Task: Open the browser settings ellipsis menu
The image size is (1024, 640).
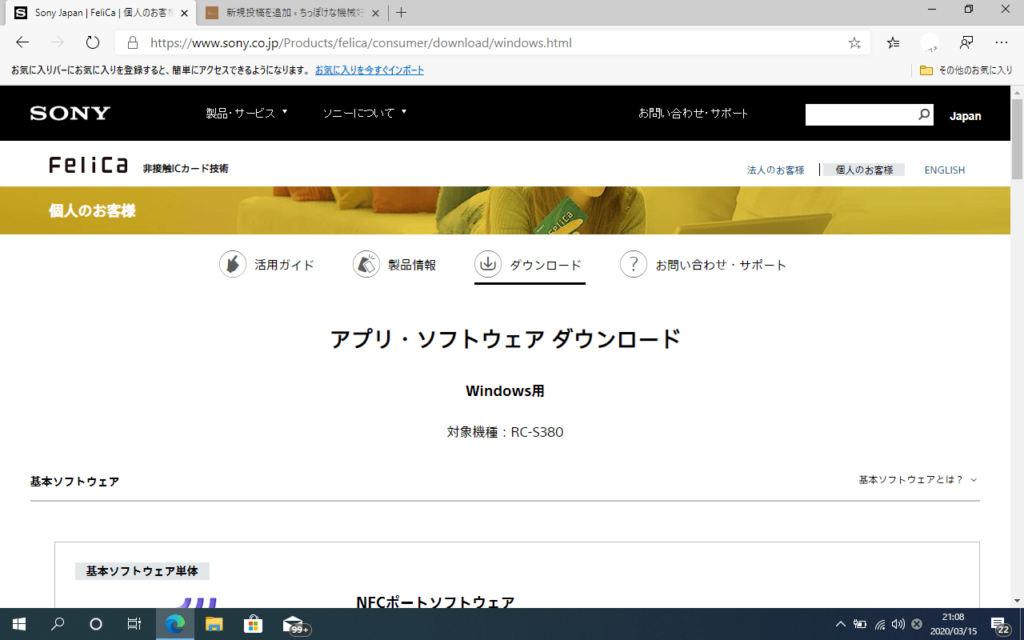Action: (1001, 43)
